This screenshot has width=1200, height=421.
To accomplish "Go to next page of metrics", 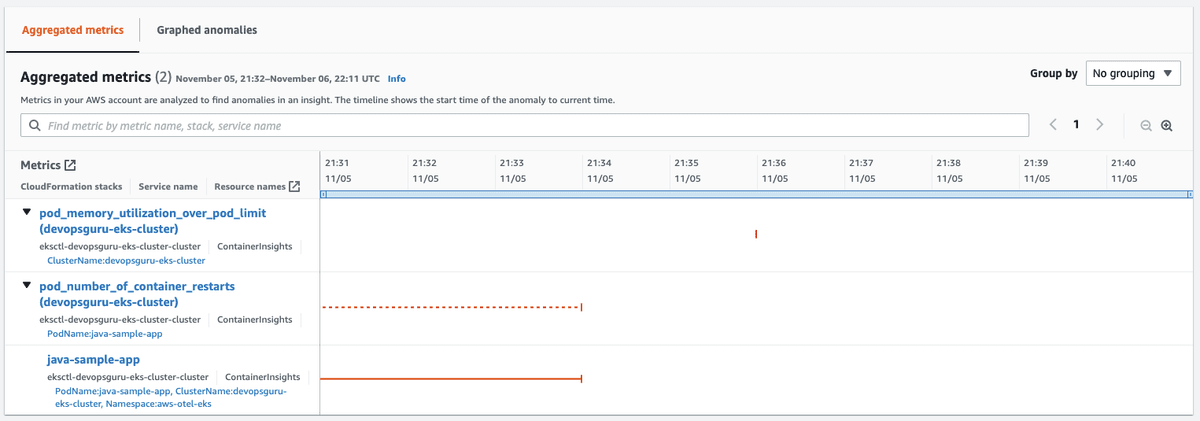I will pos(1100,125).
